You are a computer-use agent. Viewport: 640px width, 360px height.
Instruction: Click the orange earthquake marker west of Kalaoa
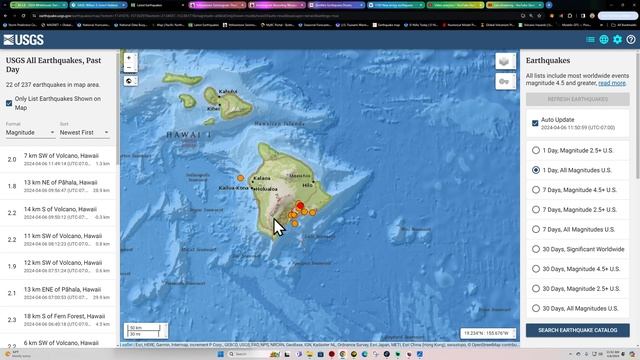tap(240, 178)
